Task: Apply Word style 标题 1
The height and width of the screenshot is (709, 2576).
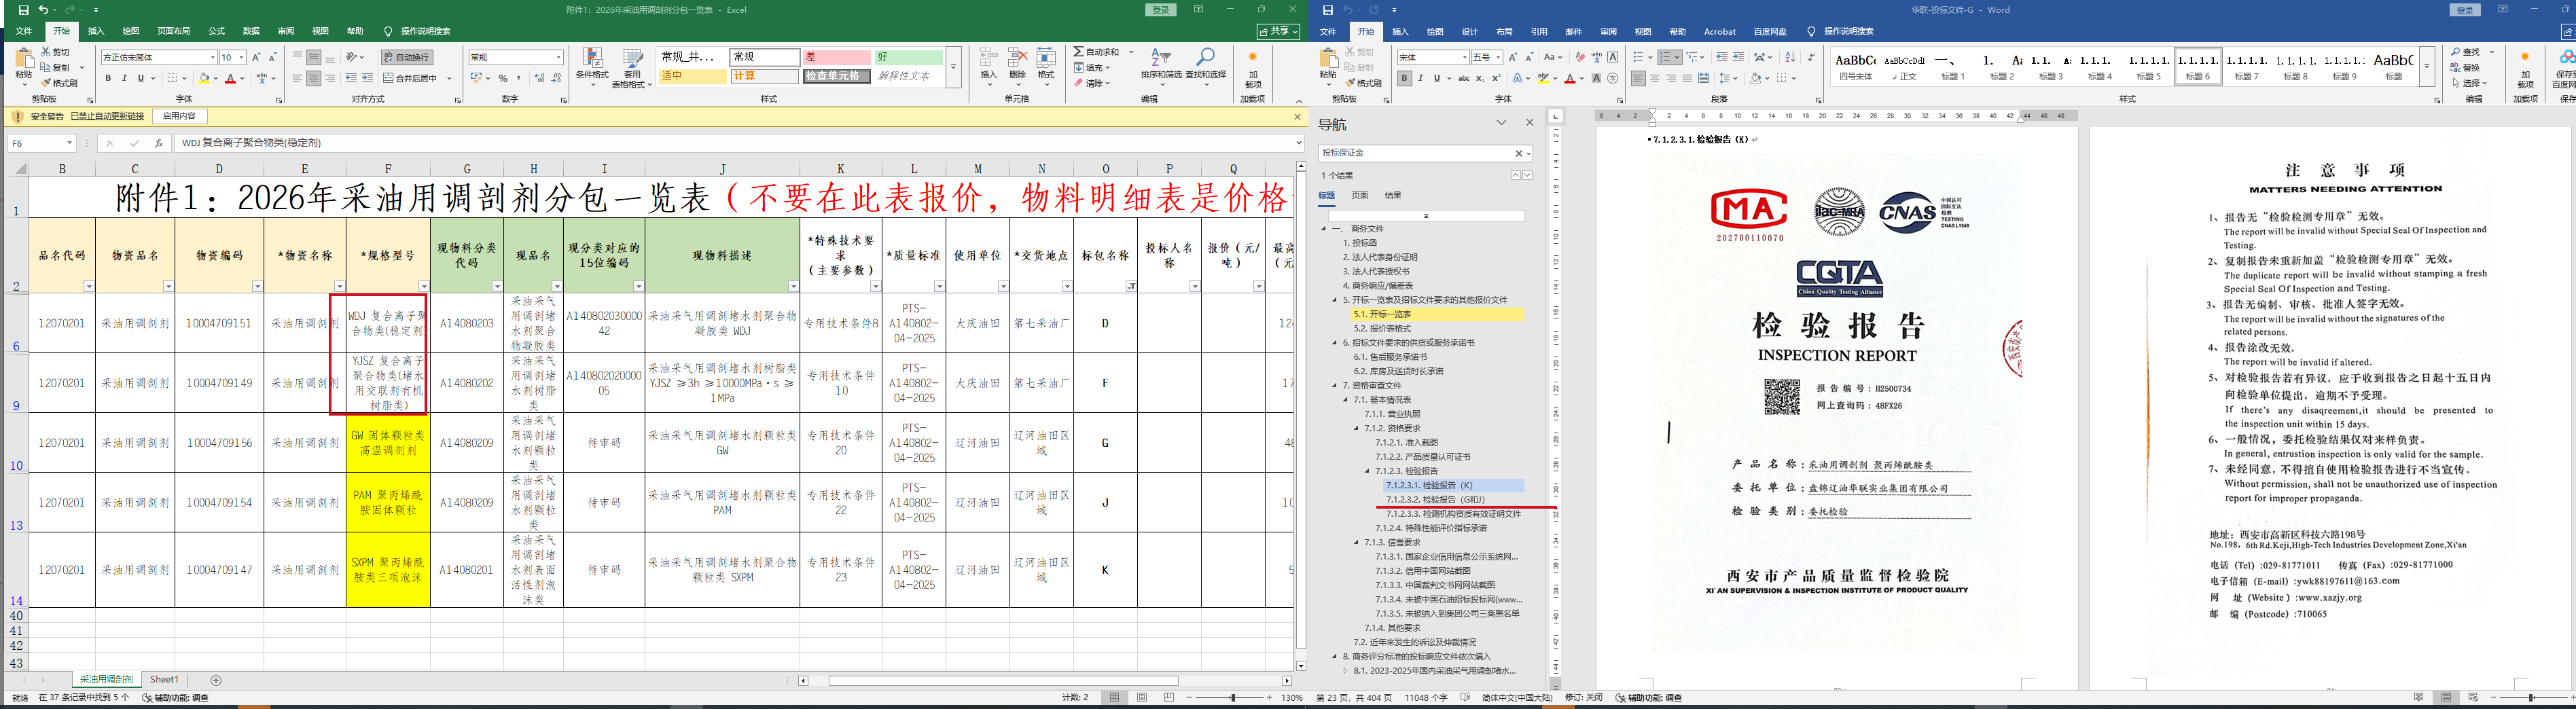Action: pos(1952,66)
